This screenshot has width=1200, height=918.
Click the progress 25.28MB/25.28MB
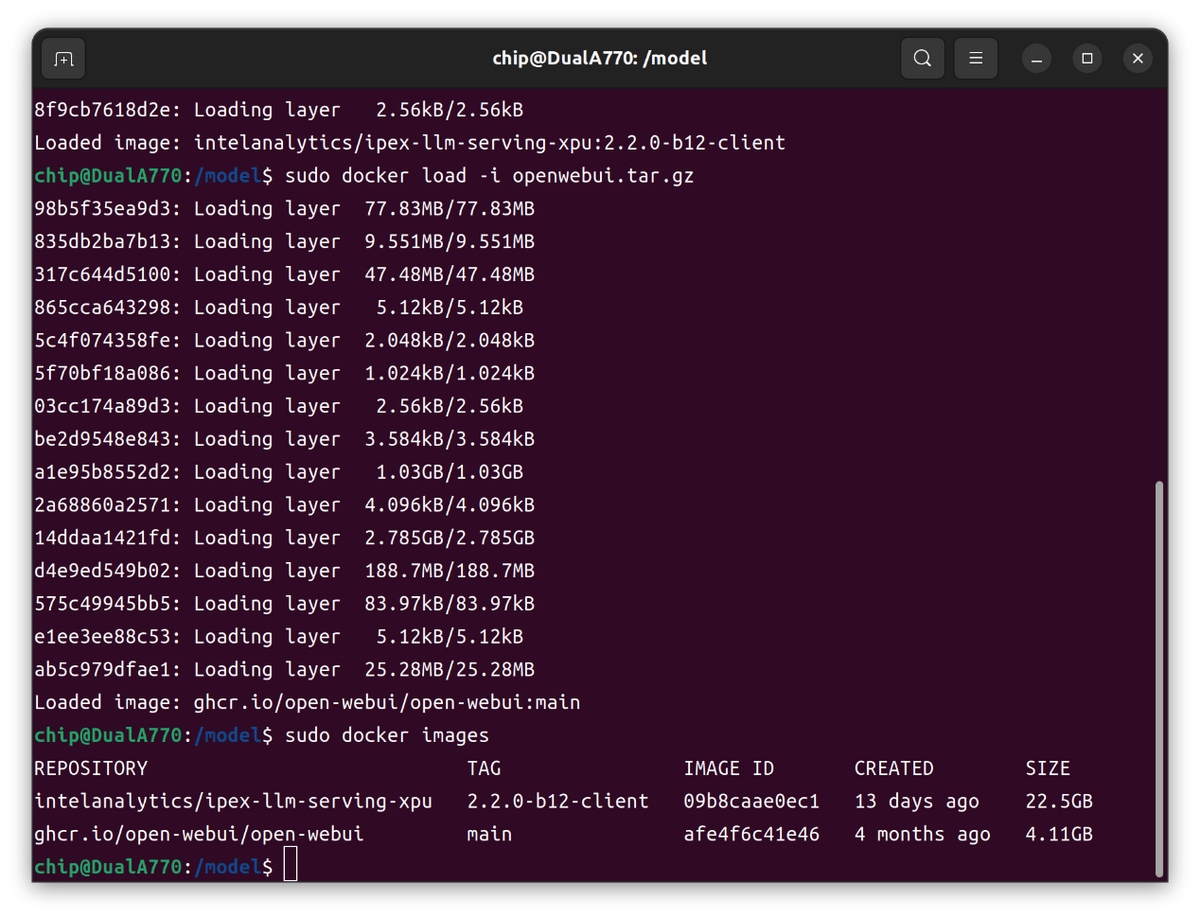coord(450,670)
